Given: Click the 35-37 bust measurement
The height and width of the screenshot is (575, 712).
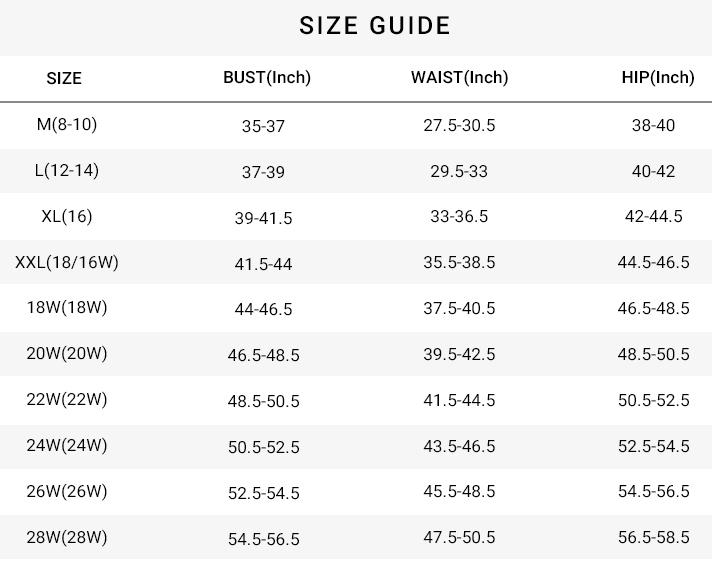Looking at the screenshot, I should coord(263,126).
